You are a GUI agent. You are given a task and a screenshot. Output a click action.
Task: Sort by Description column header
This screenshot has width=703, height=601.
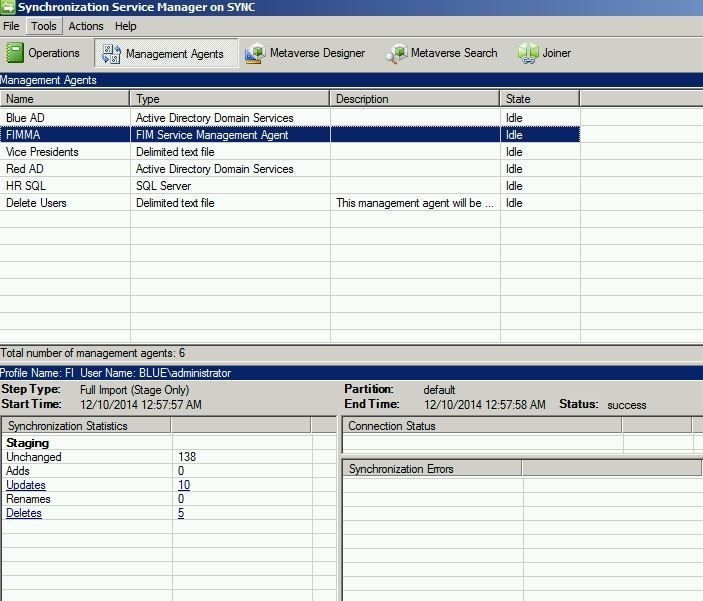tap(415, 99)
